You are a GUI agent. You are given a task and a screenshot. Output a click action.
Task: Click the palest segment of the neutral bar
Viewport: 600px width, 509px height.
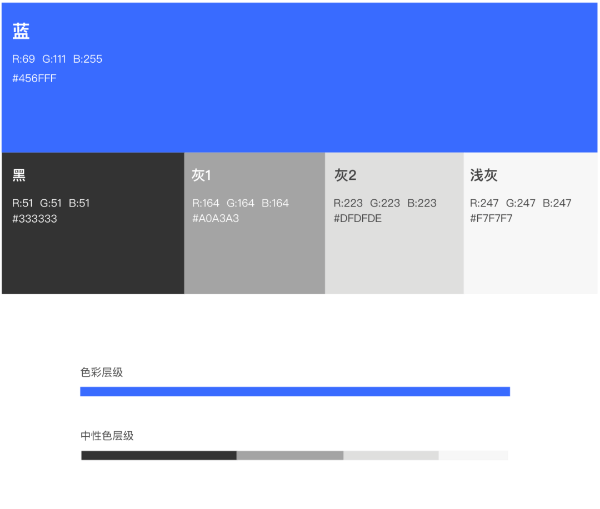473,455
